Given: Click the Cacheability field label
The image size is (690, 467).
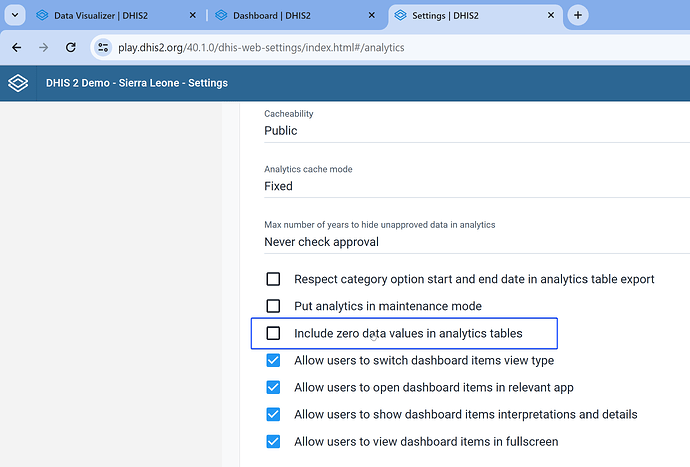Looking at the screenshot, I should click(289, 114).
